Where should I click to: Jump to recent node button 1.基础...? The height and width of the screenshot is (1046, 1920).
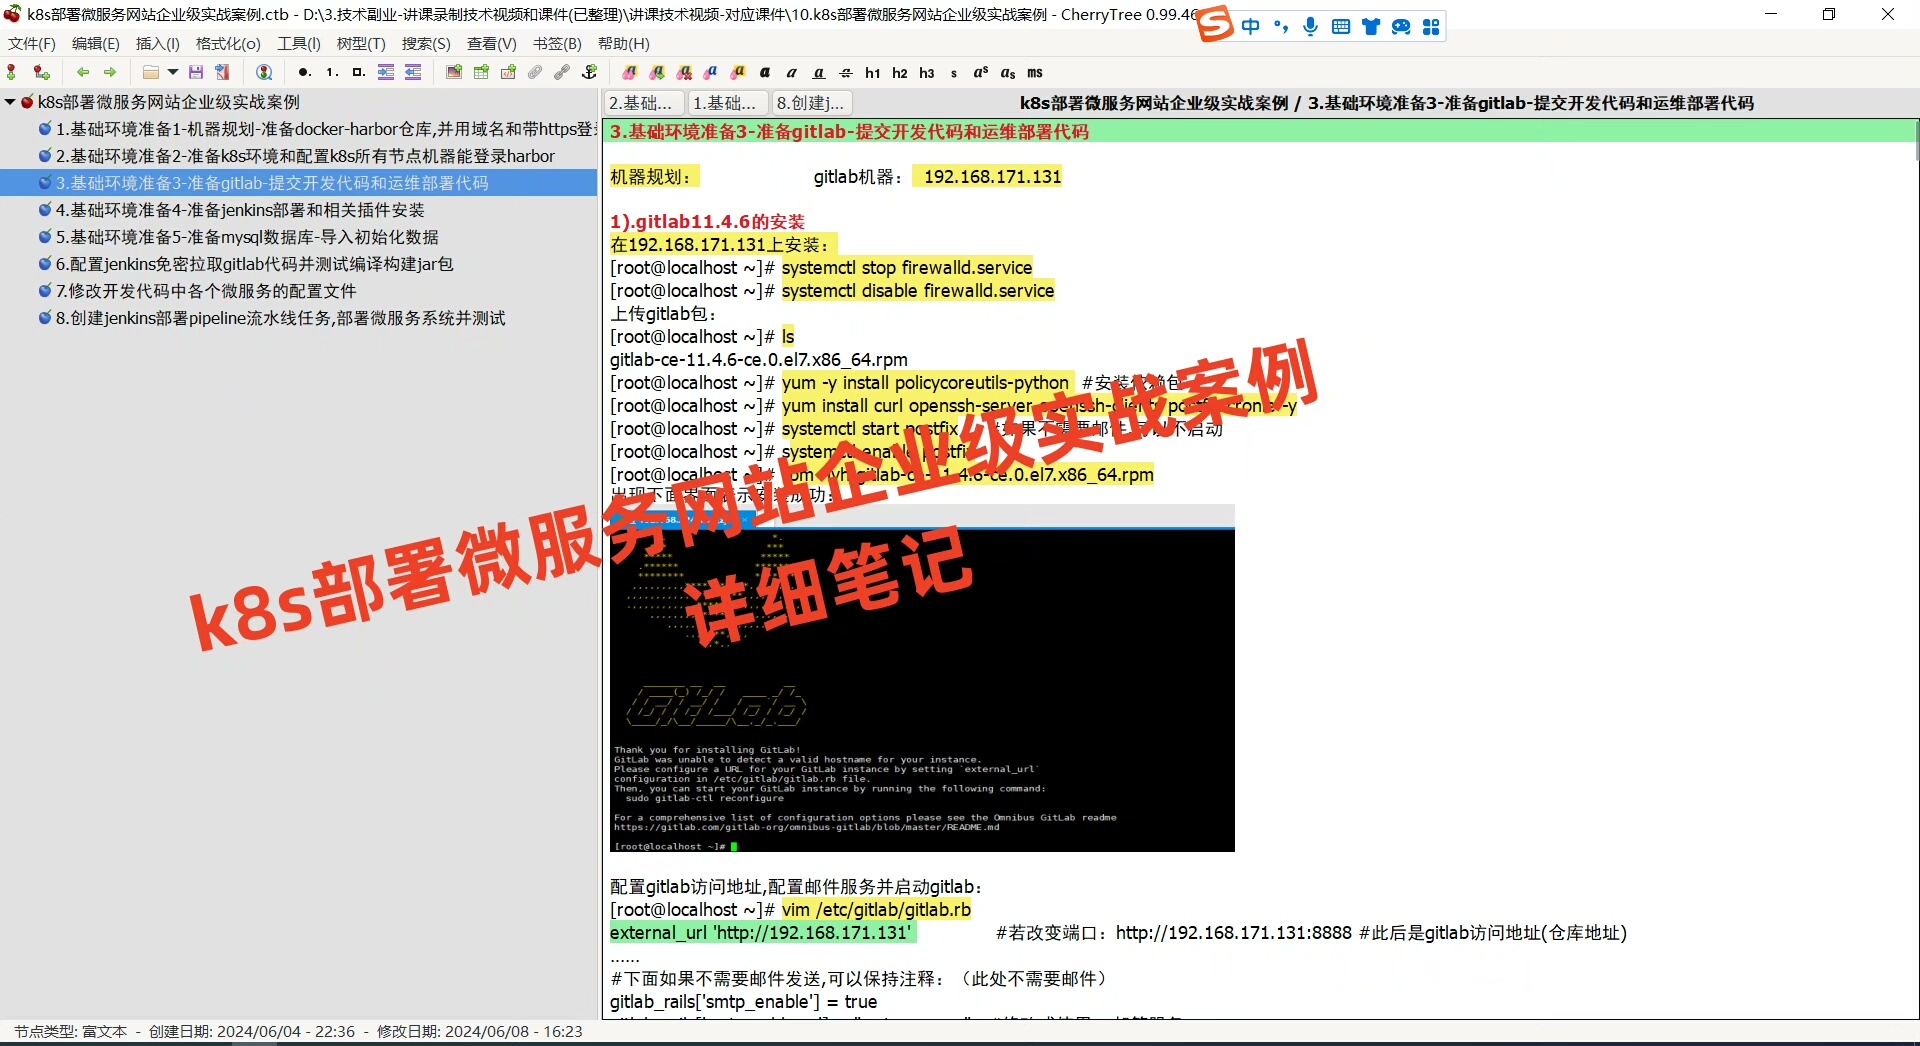pyautogui.click(x=729, y=103)
